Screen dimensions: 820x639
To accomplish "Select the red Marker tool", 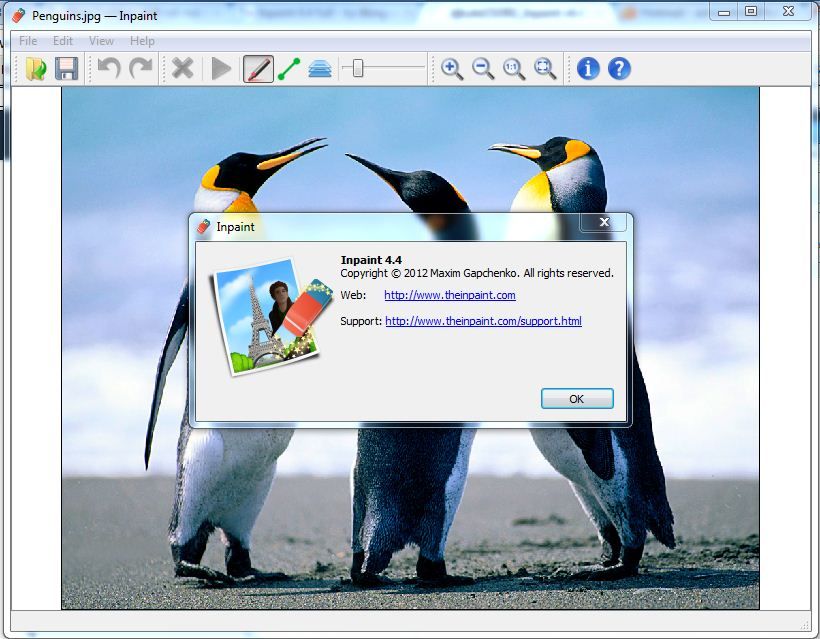I will click(x=257, y=68).
